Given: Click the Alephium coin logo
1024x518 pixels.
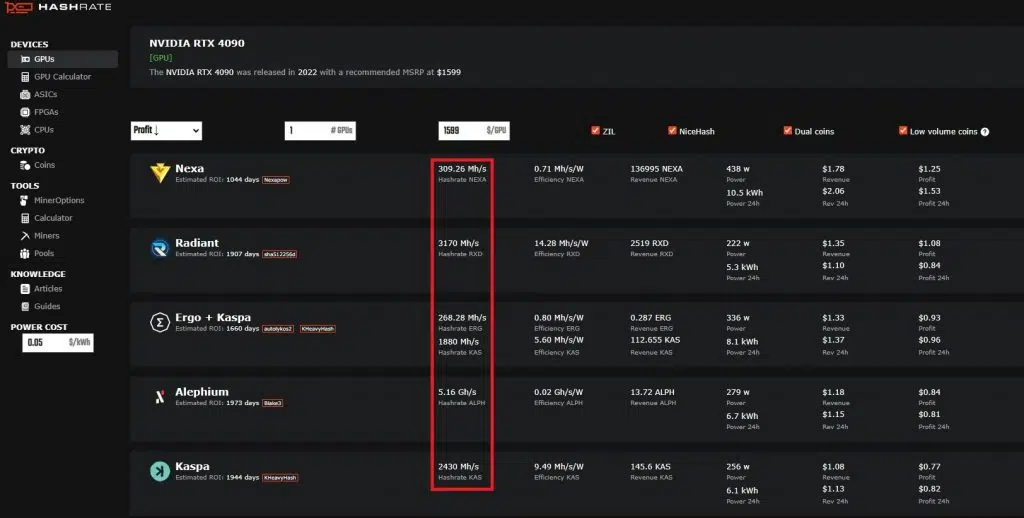Looking at the screenshot, I should pos(159,397).
